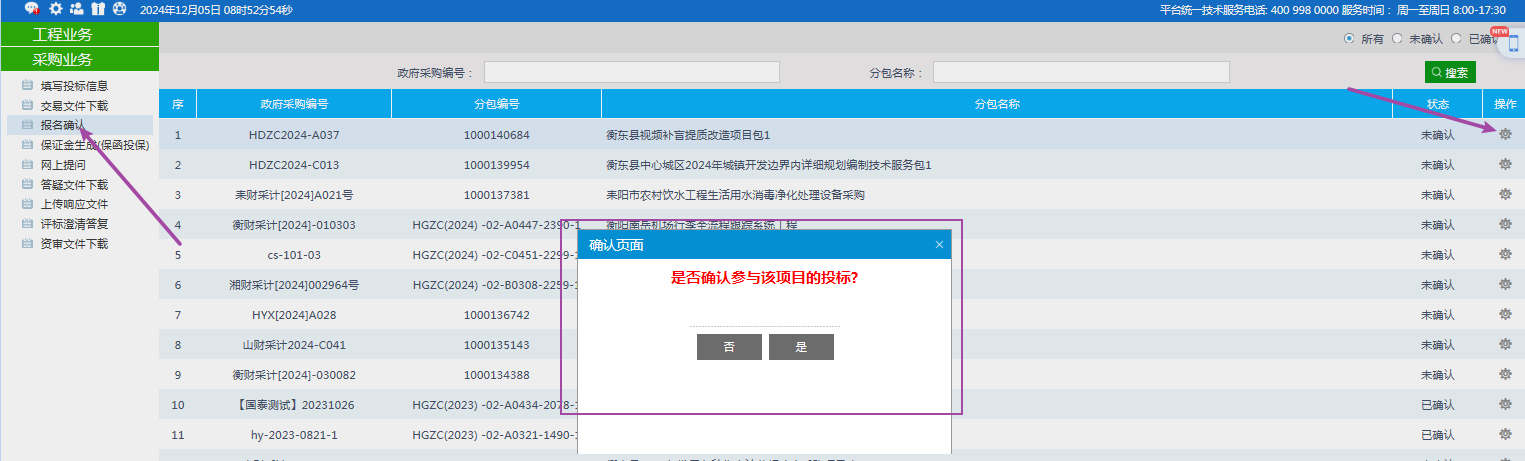Click the users group icon in top bar
Screen dimensions: 1525x461
coord(76,9)
